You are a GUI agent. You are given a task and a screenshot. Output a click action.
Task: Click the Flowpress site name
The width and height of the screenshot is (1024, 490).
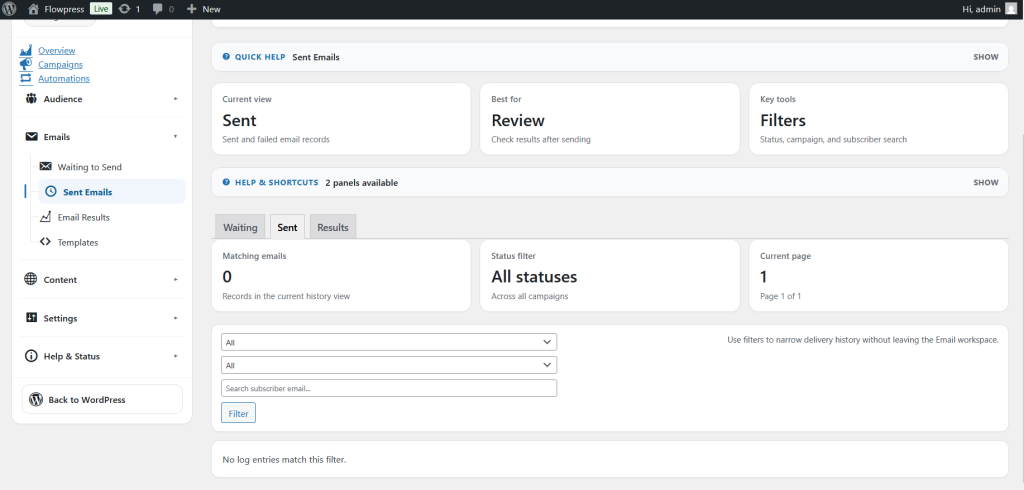click(65, 9)
